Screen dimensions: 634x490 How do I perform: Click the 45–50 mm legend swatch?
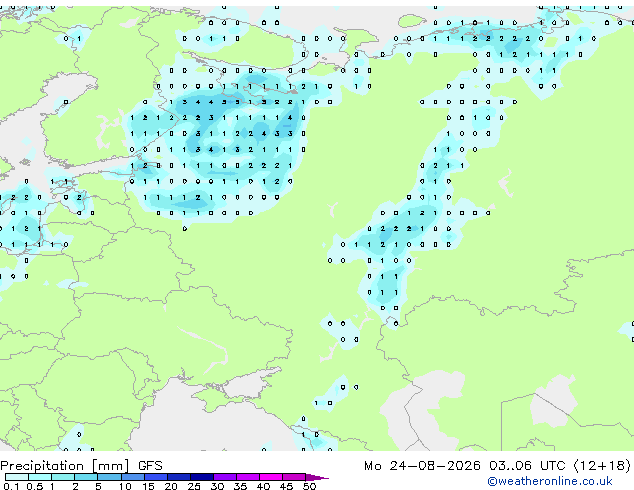point(294,477)
